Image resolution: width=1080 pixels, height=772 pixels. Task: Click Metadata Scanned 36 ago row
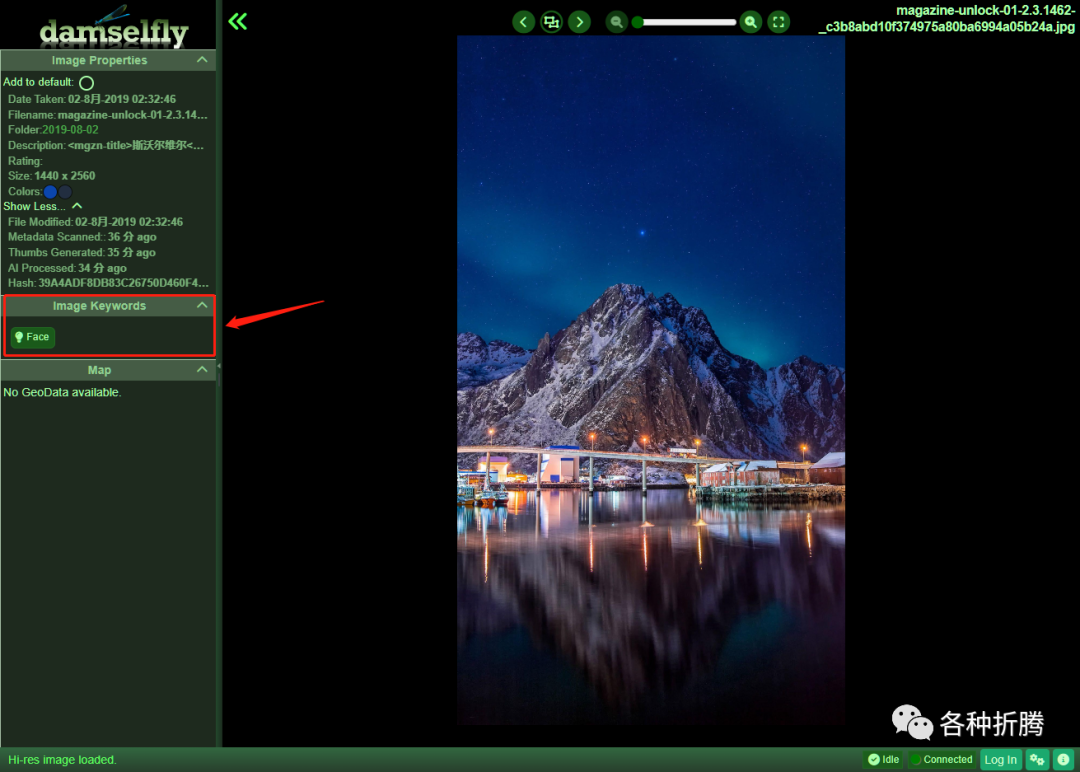click(x=82, y=237)
